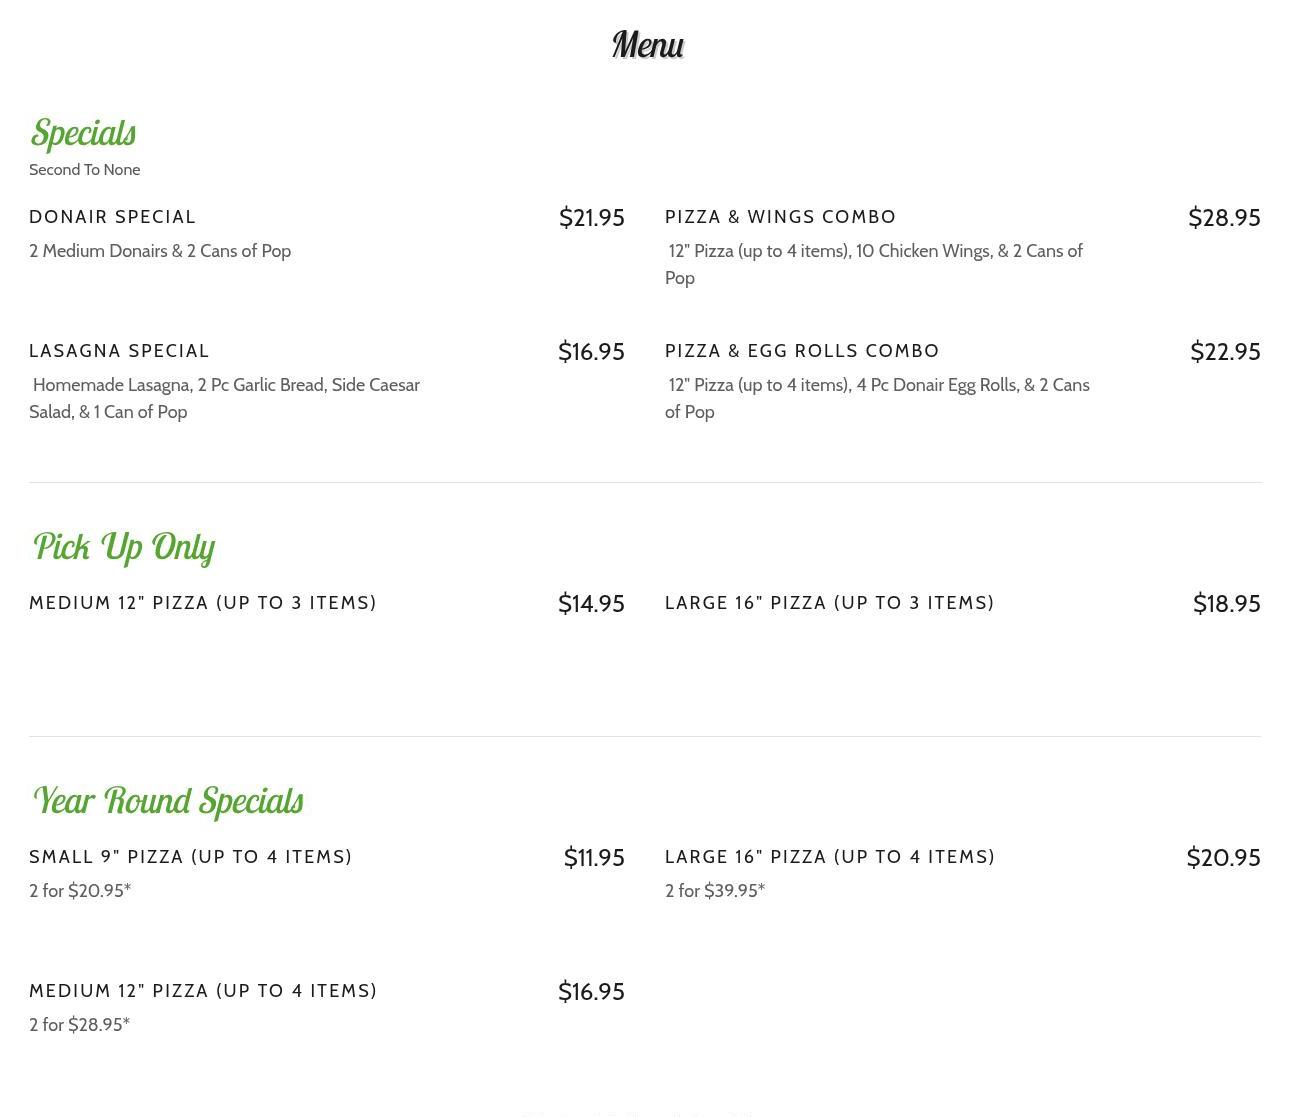Select Small 9" Pizza up to 4 items
The height and width of the screenshot is (1117, 1290).
[190, 857]
